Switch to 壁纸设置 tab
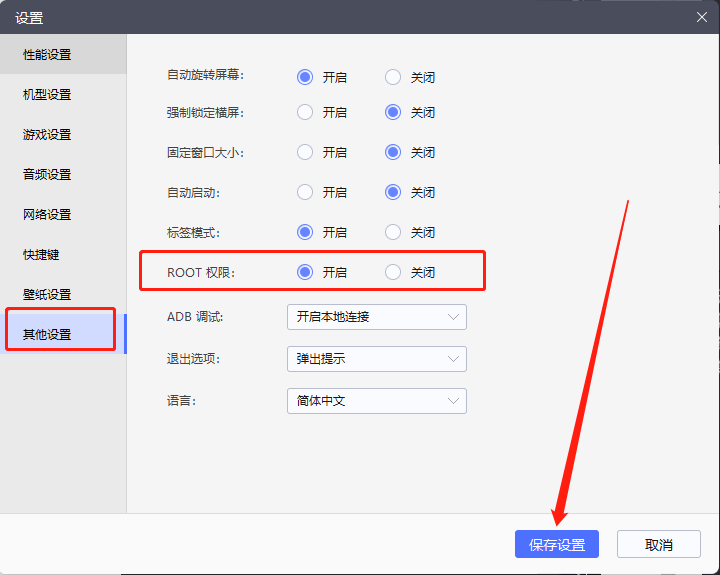 pyautogui.click(x=63, y=294)
